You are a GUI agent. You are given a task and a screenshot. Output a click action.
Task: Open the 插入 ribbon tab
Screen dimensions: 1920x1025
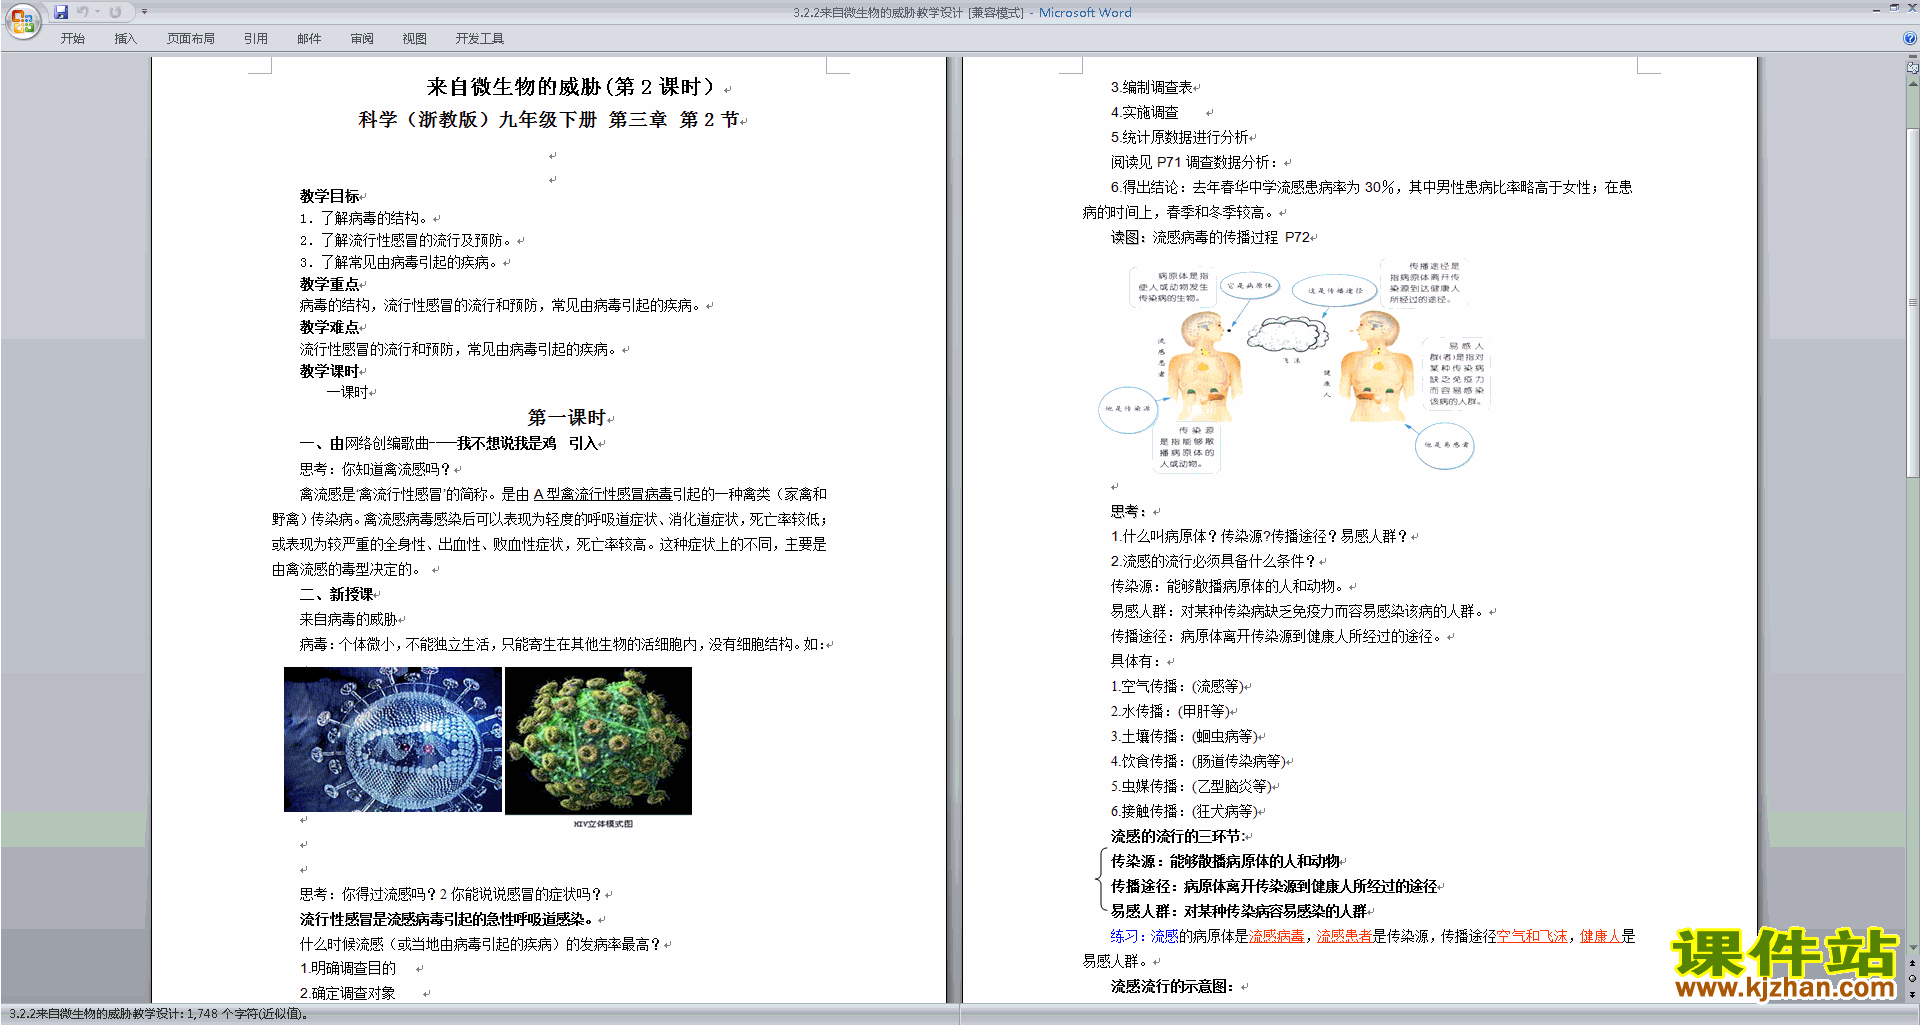125,39
